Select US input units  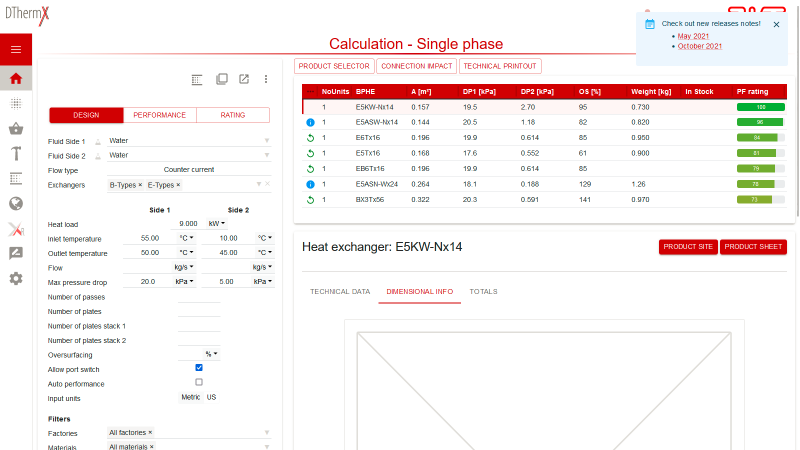(x=211, y=397)
